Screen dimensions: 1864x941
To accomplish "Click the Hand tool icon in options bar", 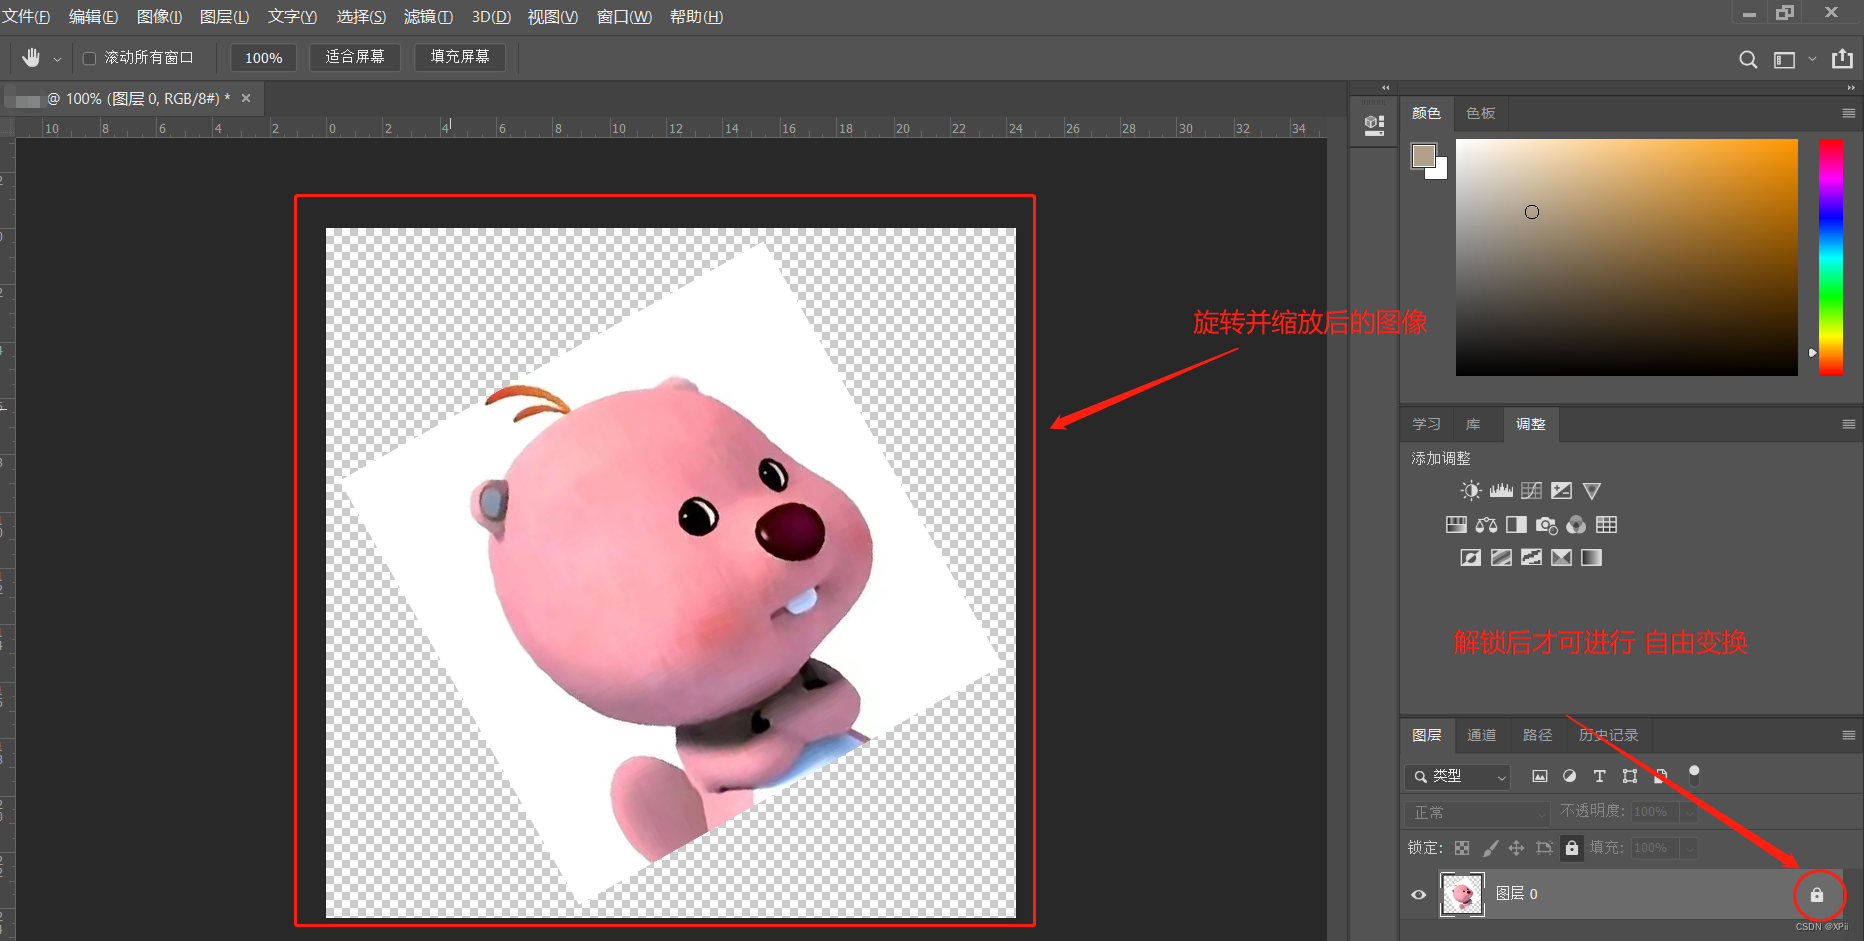I will pos(32,58).
